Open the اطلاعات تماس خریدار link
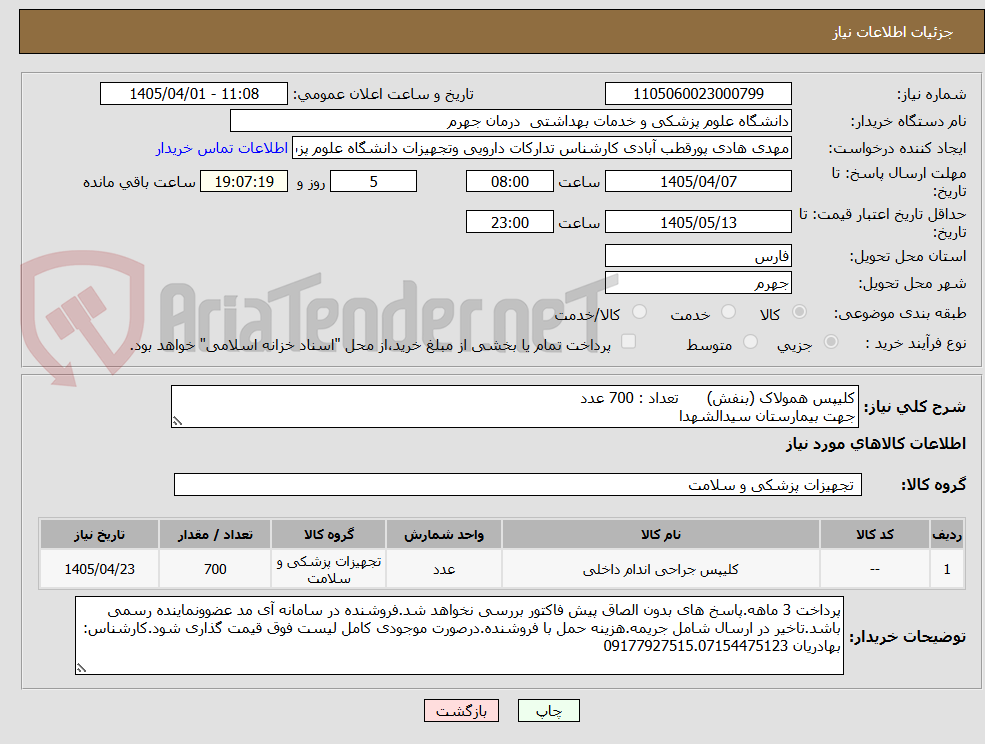Image resolution: width=985 pixels, height=744 pixels. pos(222,148)
